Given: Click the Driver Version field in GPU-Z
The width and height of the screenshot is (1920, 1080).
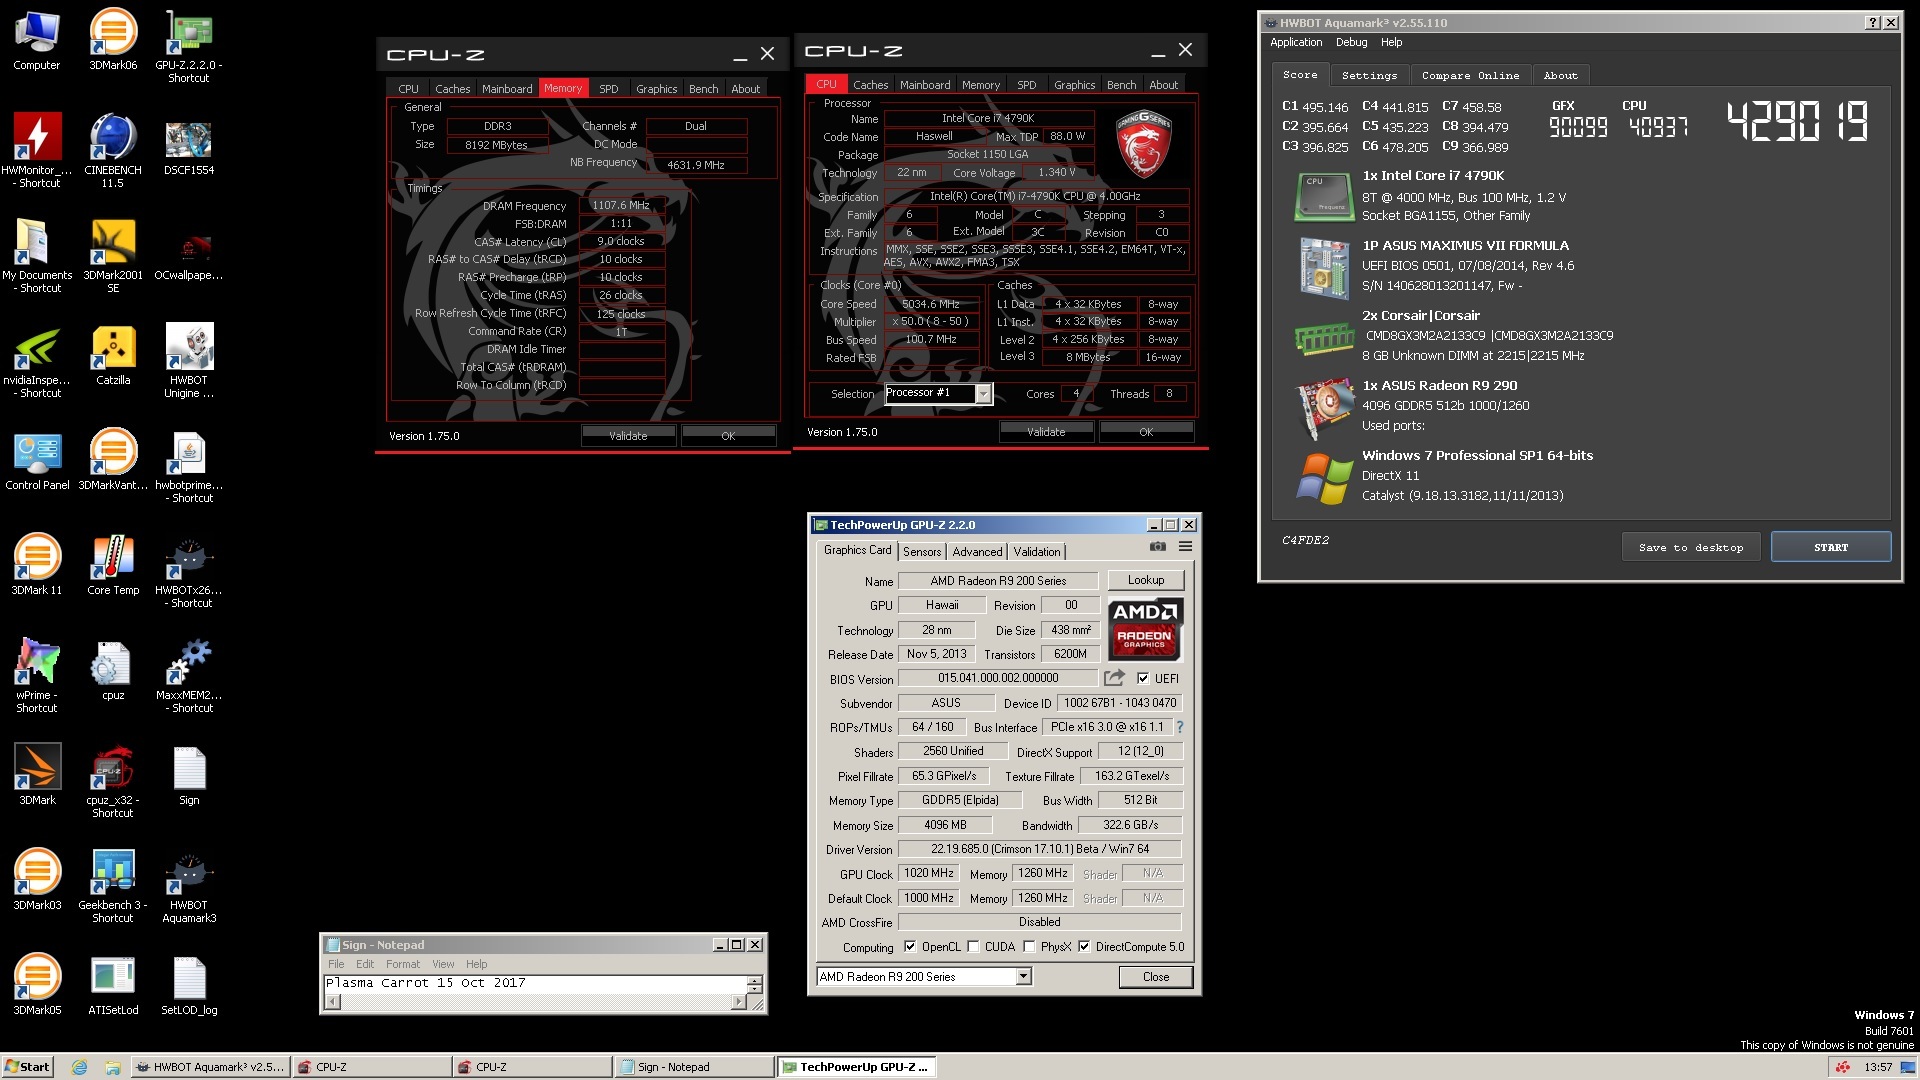Looking at the screenshot, I should coord(1039,849).
